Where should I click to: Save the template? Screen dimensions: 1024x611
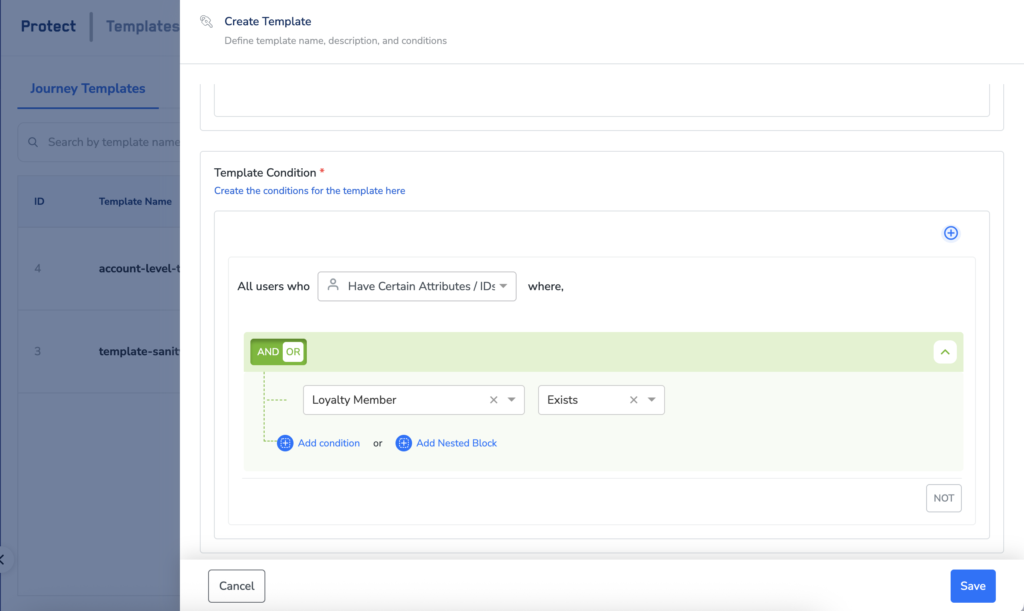(x=972, y=586)
